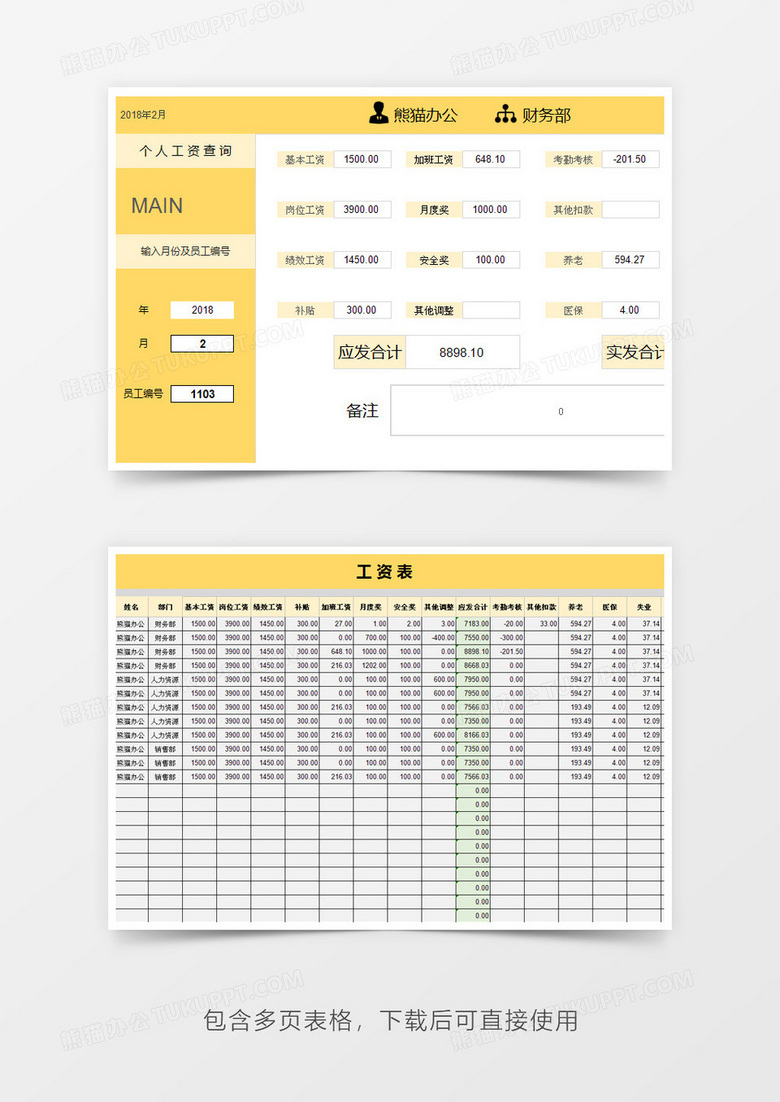Click the 安全奖 column header in salary table

click(x=405, y=607)
